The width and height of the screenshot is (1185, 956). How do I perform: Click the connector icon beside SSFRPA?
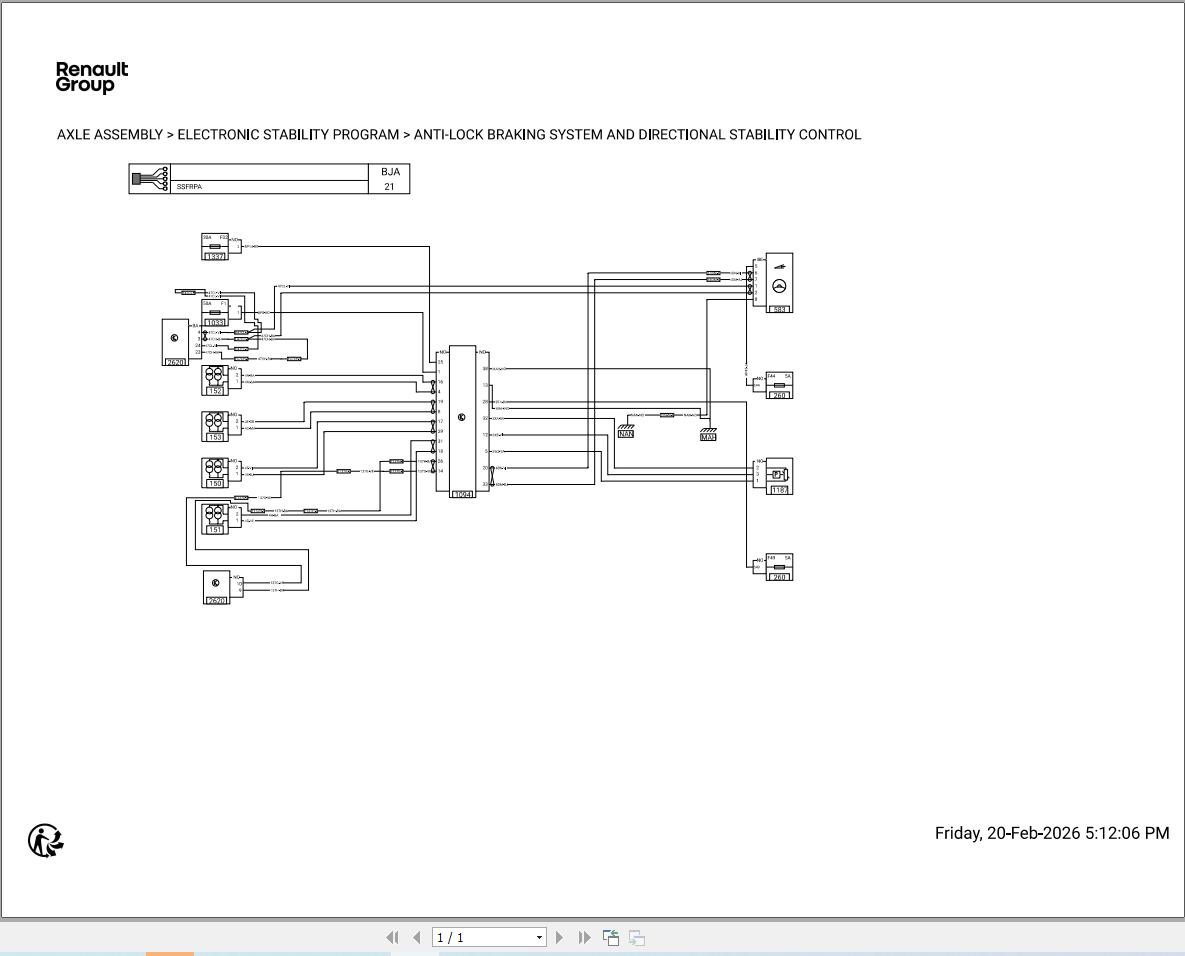(150, 179)
